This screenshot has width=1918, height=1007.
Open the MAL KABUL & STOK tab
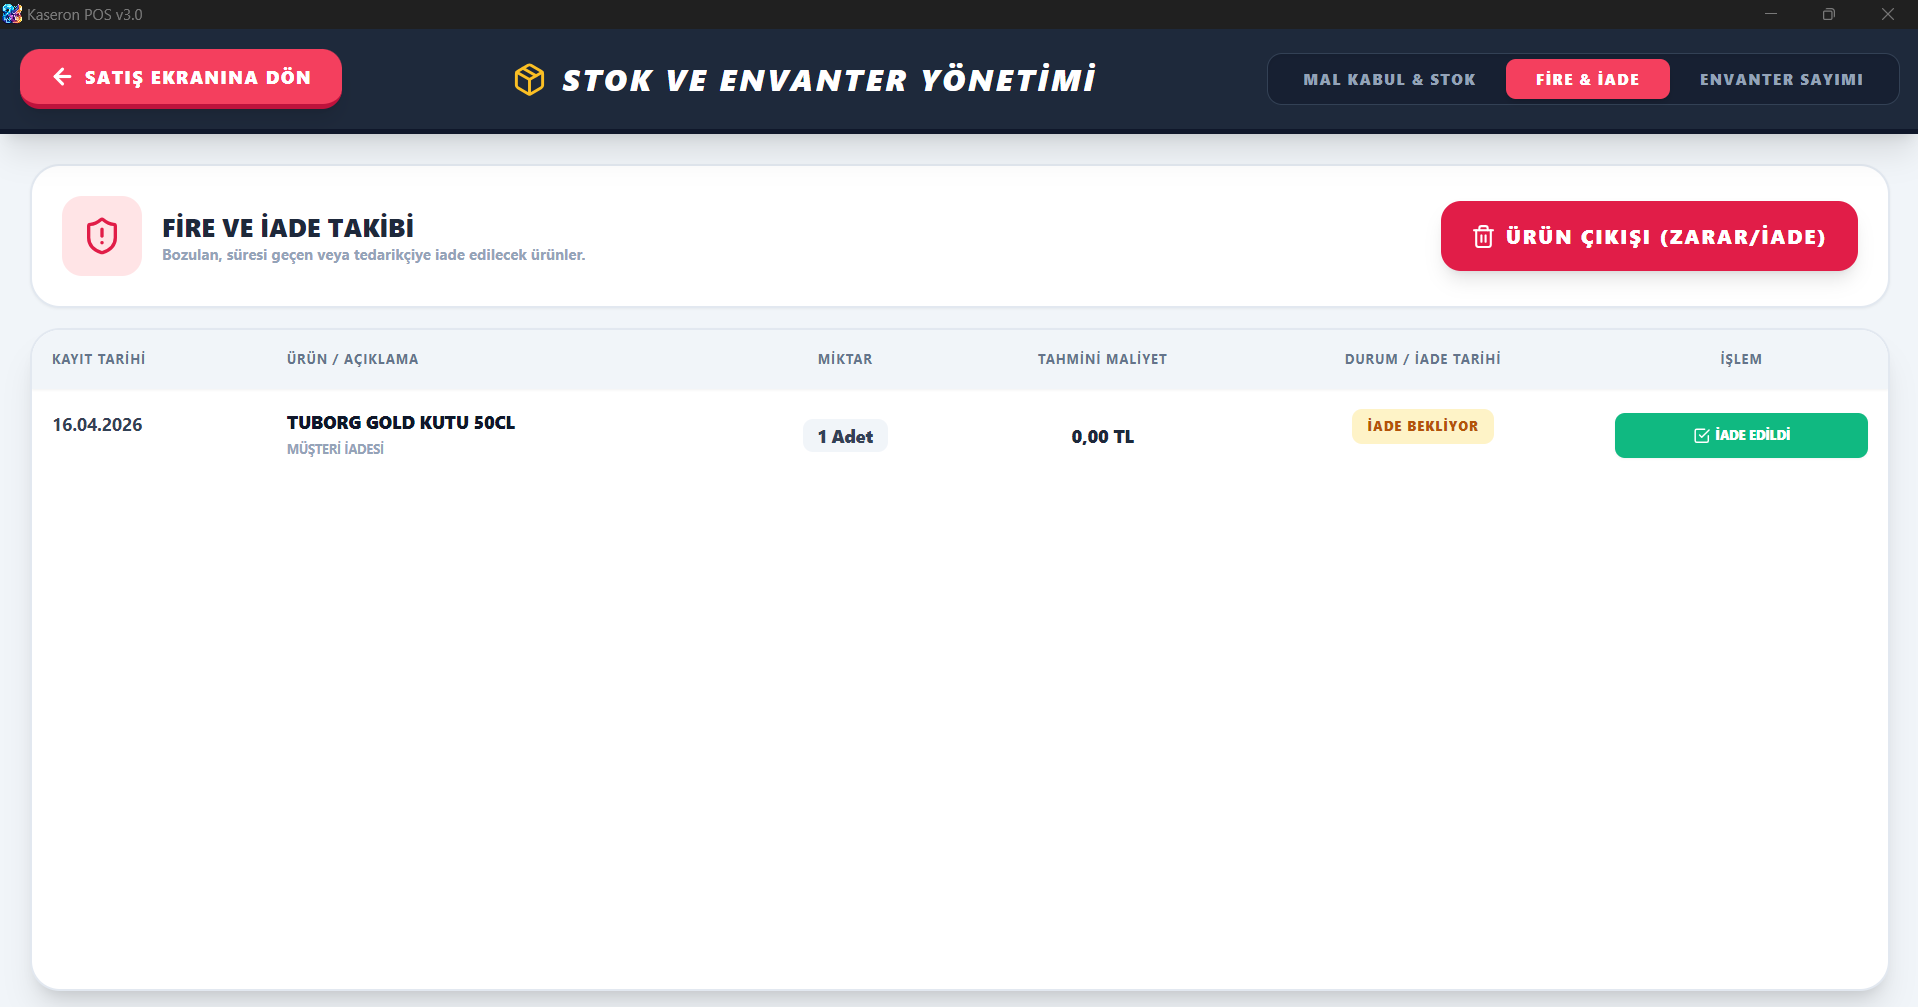click(1388, 79)
